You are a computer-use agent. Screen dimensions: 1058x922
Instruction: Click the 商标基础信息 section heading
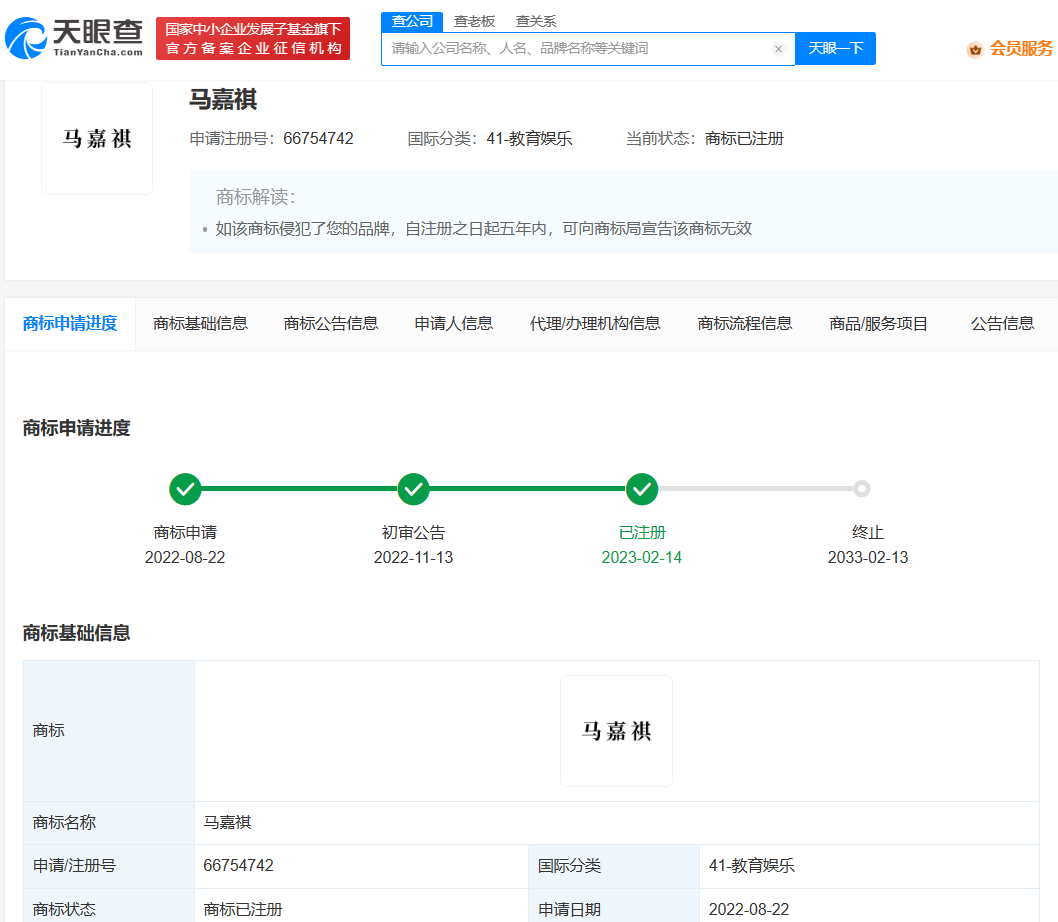pyautogui.click(x=76, y=633)
